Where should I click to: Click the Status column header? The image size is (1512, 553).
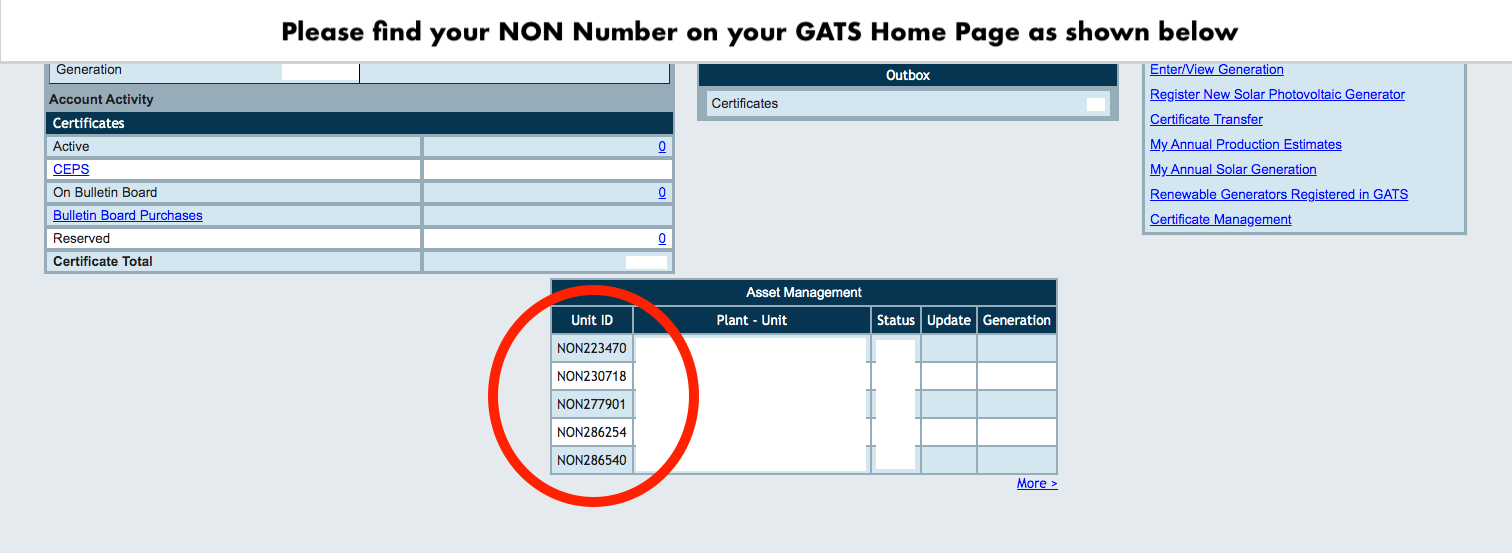896,320
